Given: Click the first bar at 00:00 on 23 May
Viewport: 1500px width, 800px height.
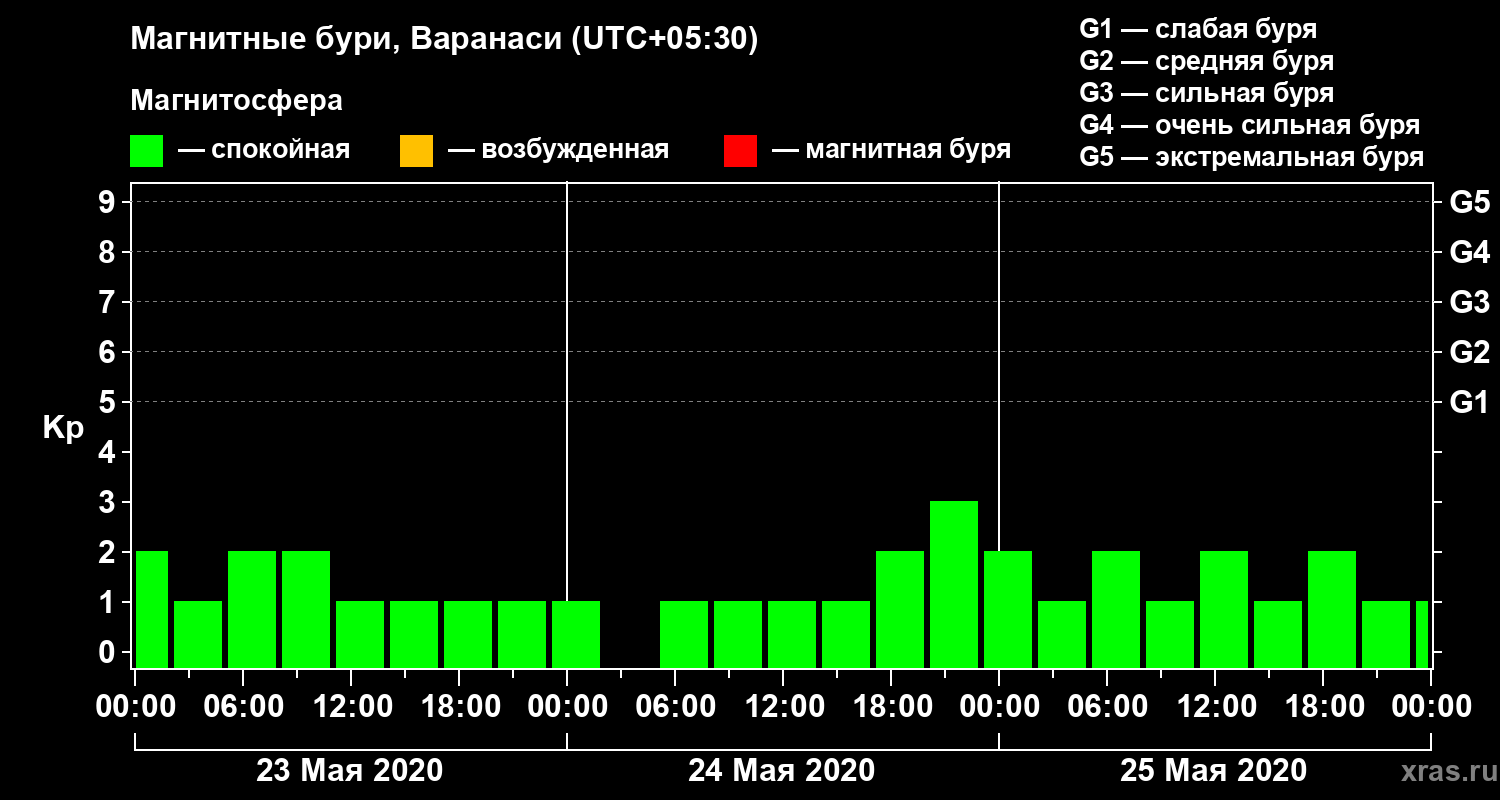Looking at the screenshot, I should [152, 609].
